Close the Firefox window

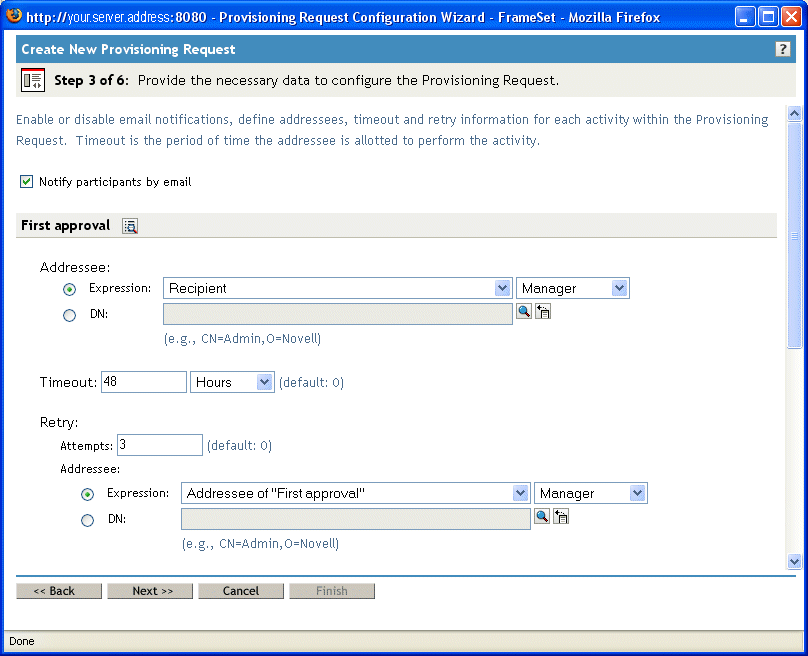click(x=791, y=16)
